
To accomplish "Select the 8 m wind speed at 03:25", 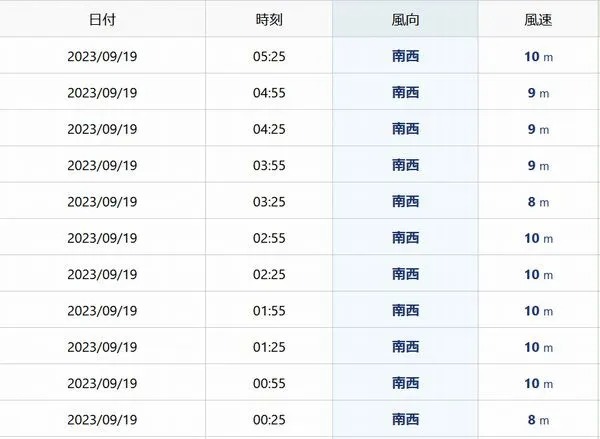I will 539,202.
